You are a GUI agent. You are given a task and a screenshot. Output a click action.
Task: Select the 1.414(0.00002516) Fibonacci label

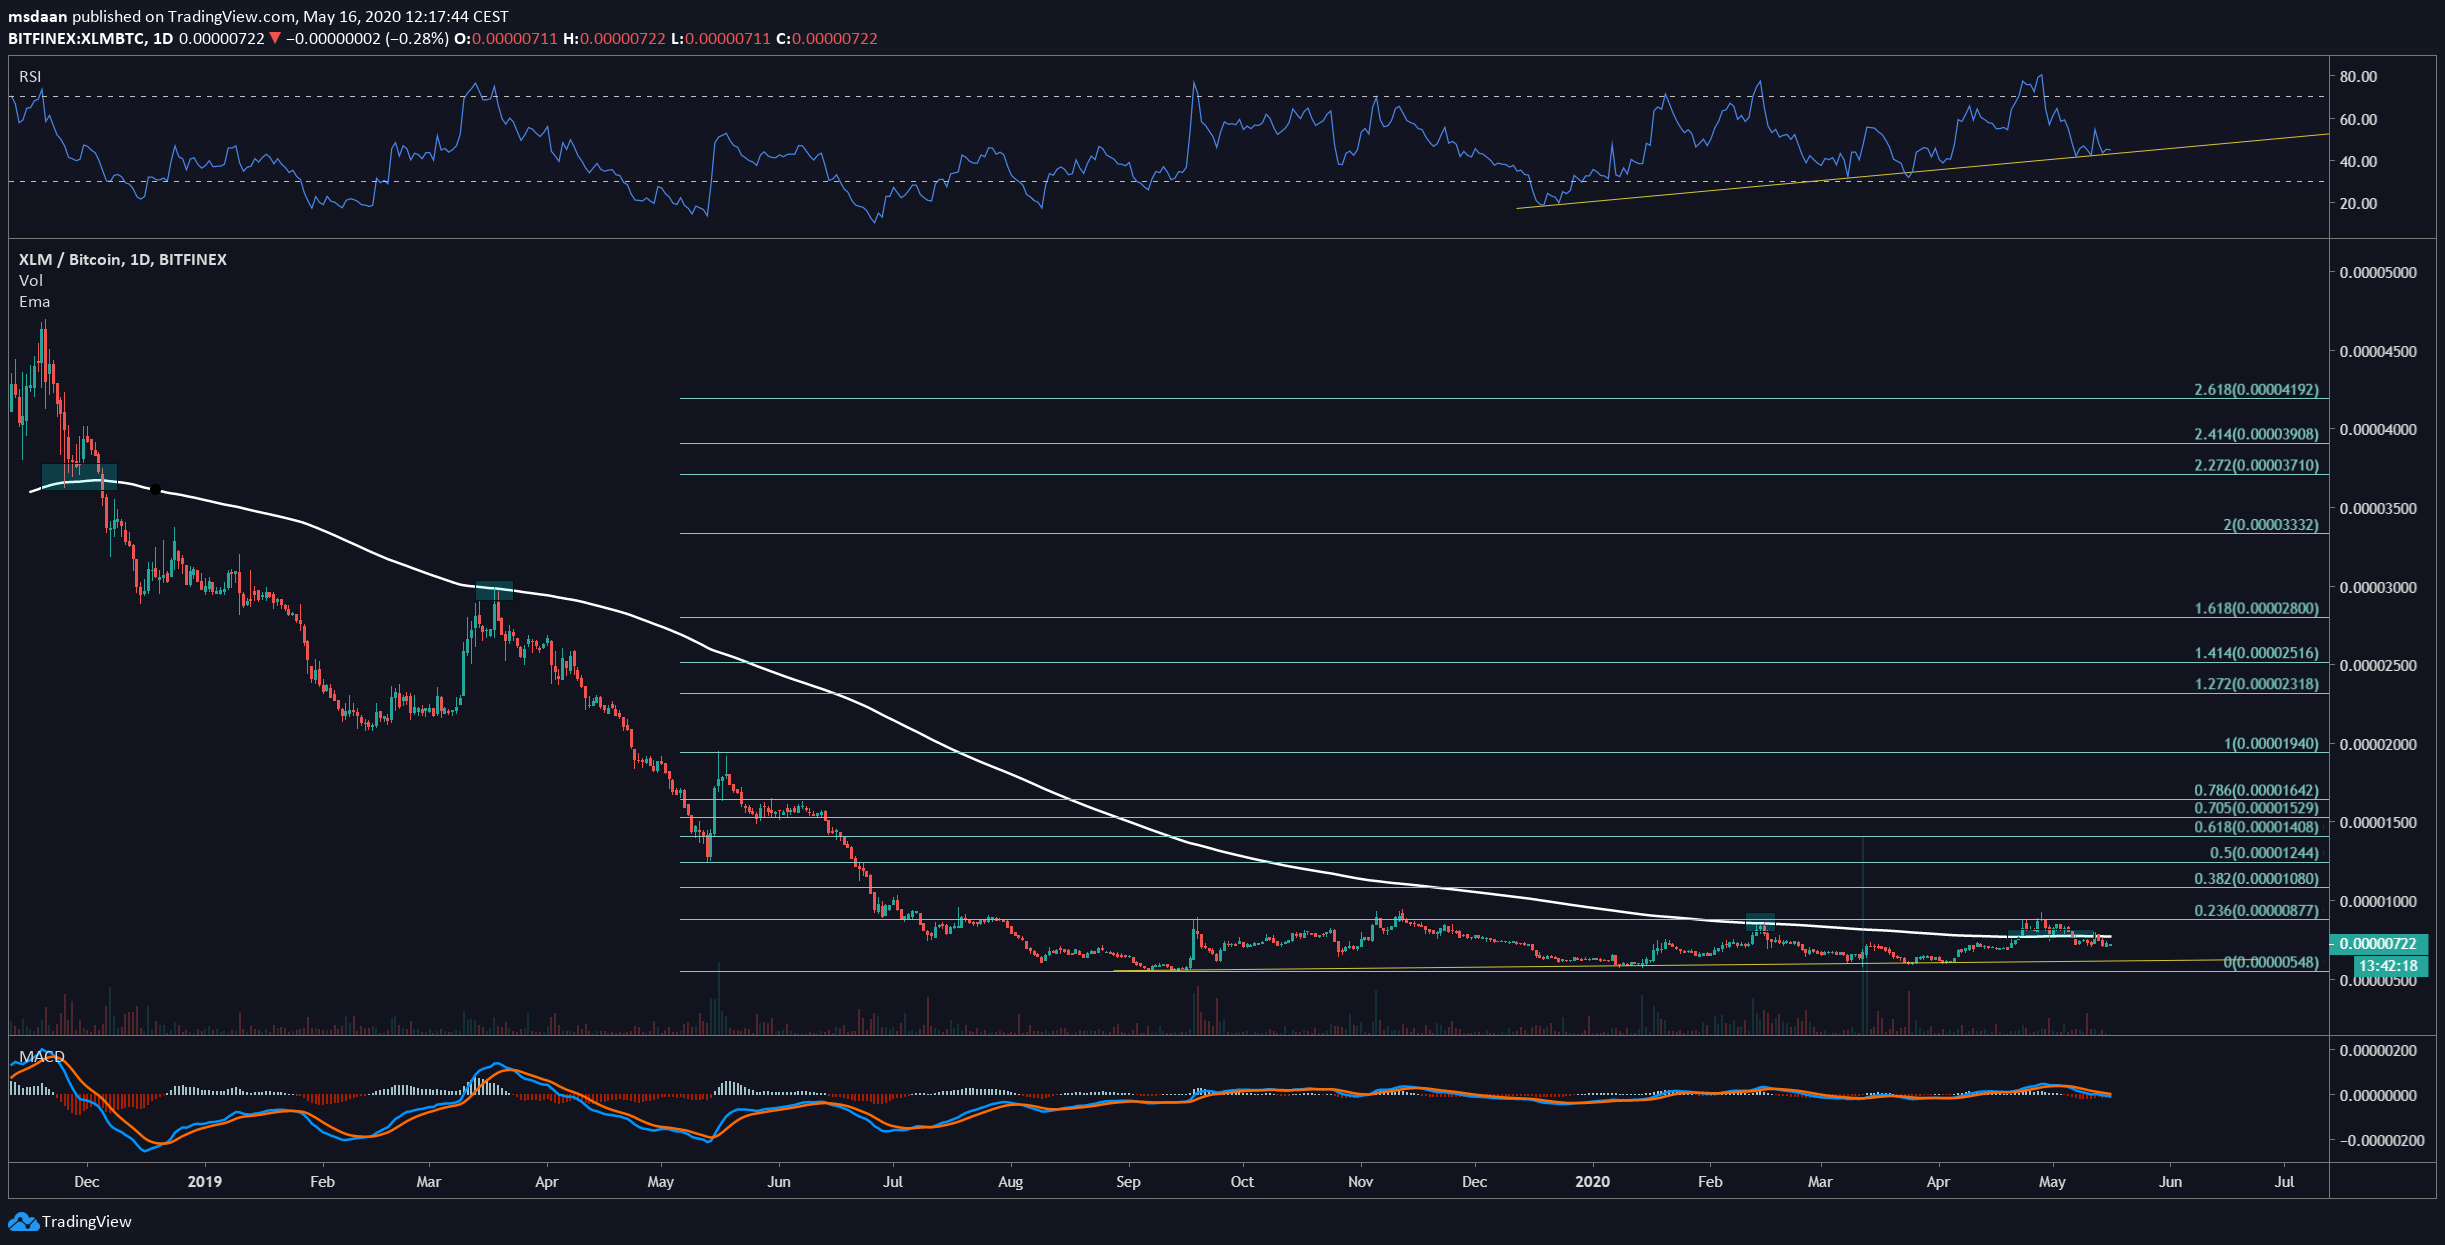2256,653
